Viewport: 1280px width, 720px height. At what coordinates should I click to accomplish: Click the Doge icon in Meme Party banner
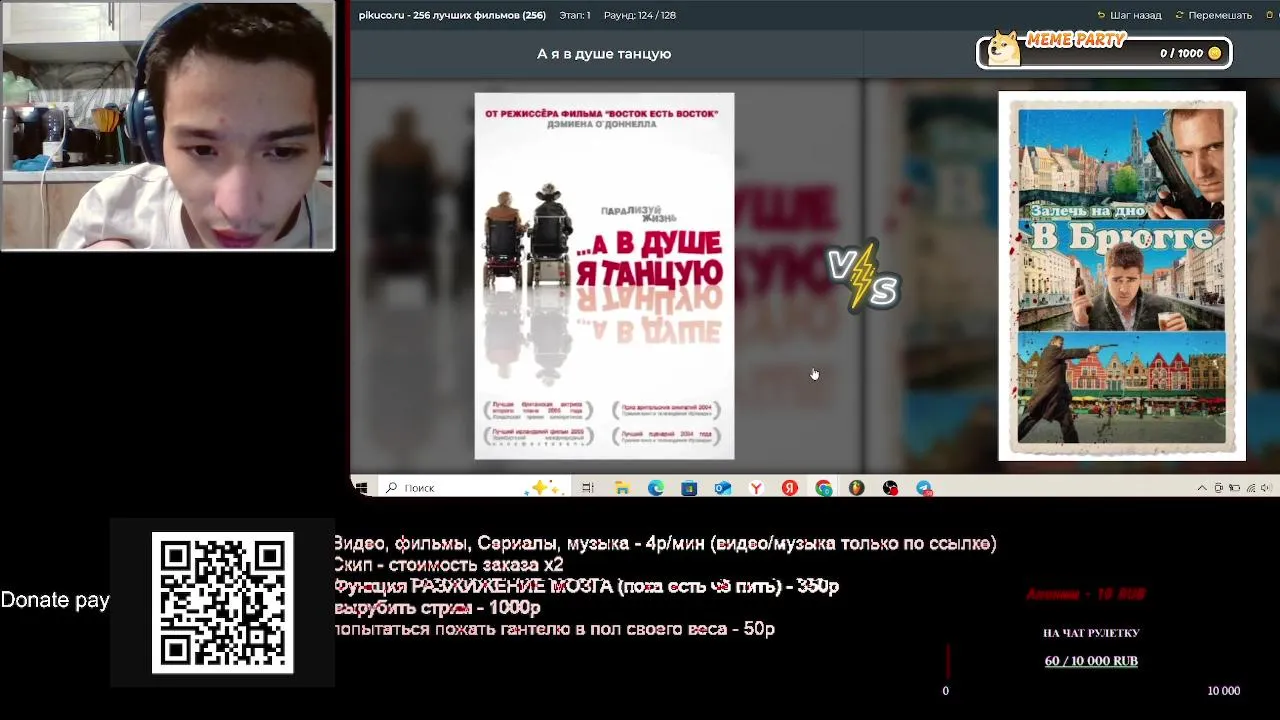pyautogui.click(x=1004, y=49)
